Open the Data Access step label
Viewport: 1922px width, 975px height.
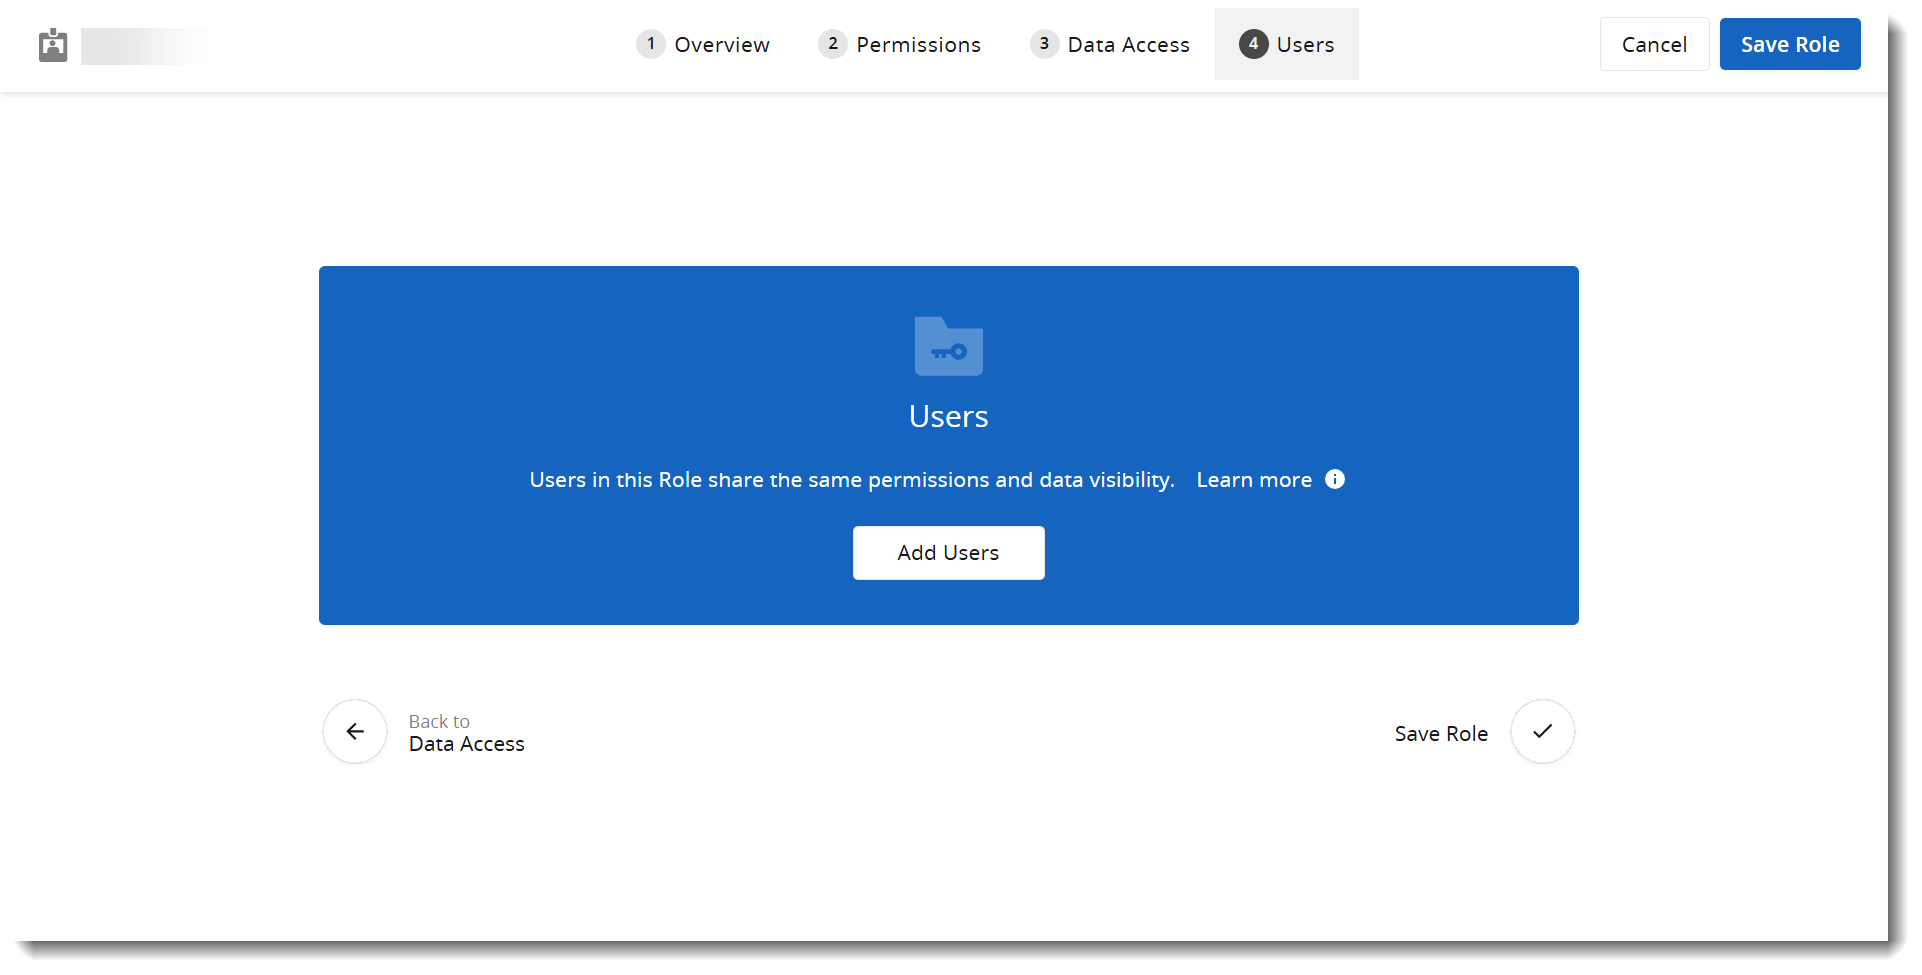1128,45
